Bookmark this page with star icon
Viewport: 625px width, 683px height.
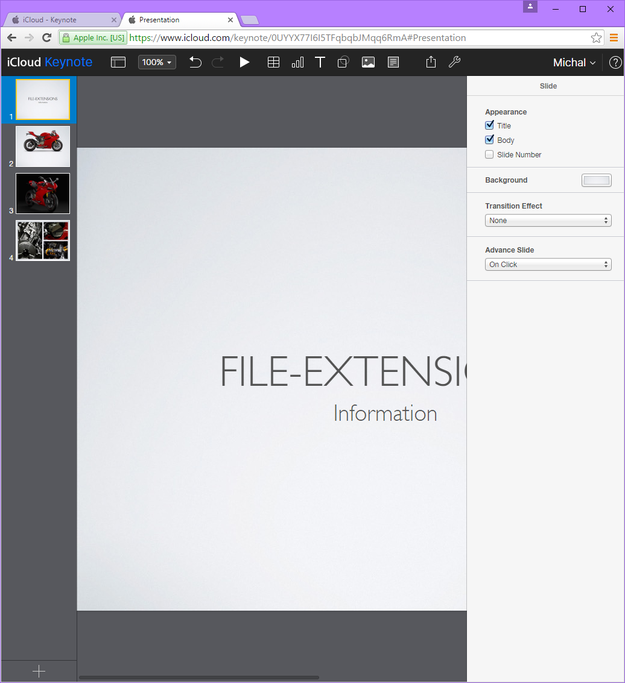click(596, 38)
